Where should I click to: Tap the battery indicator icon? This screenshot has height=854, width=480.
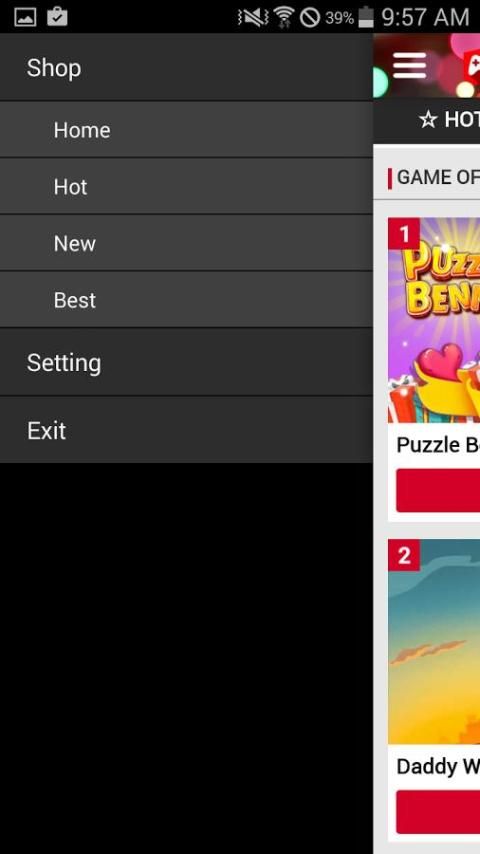366,17
